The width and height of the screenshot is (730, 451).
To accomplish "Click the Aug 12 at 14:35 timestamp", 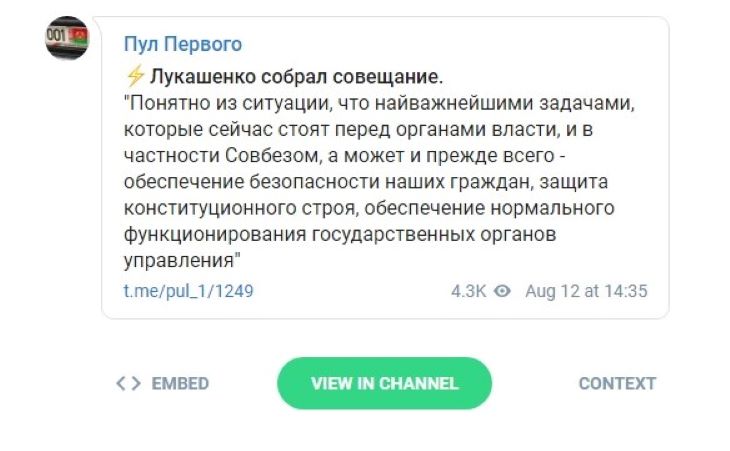I will (x=586, y=291).
